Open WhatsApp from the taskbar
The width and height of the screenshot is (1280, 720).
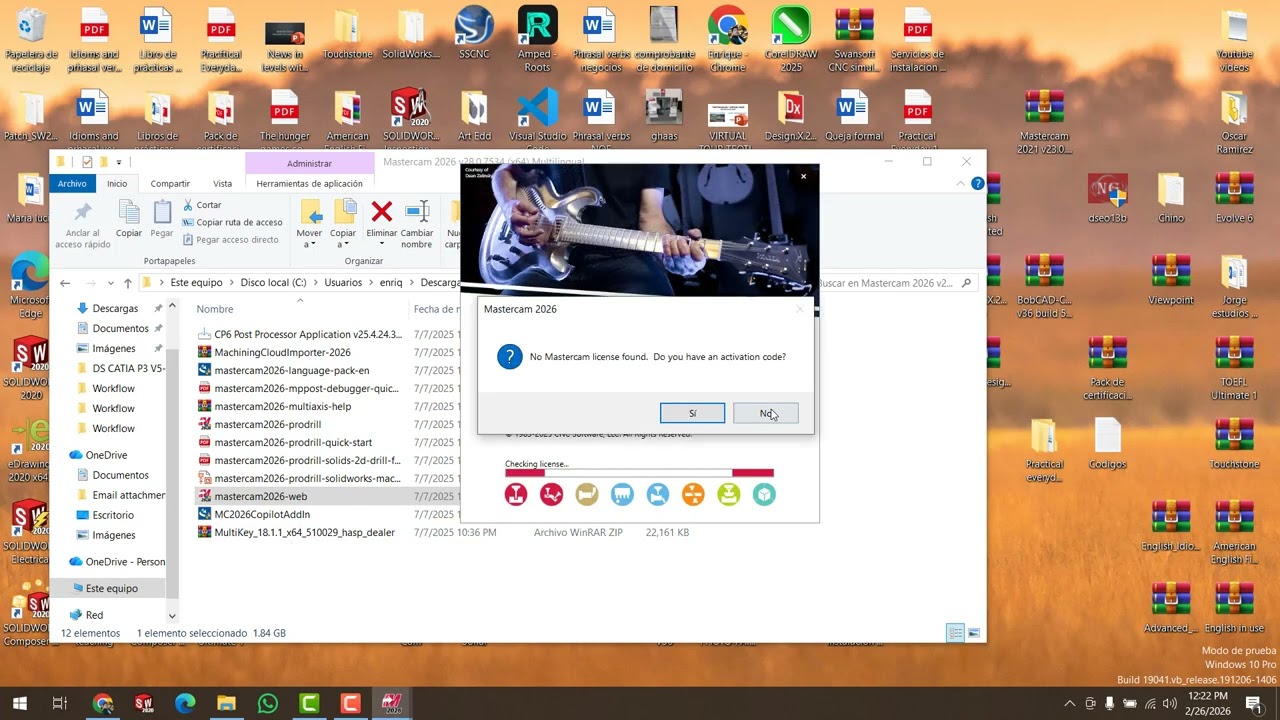coord(267,703)
